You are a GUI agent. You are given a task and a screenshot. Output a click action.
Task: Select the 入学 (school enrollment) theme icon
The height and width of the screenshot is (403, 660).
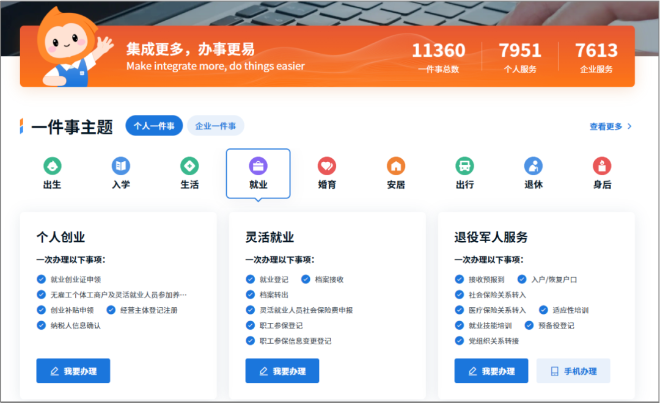pos(121,166)
